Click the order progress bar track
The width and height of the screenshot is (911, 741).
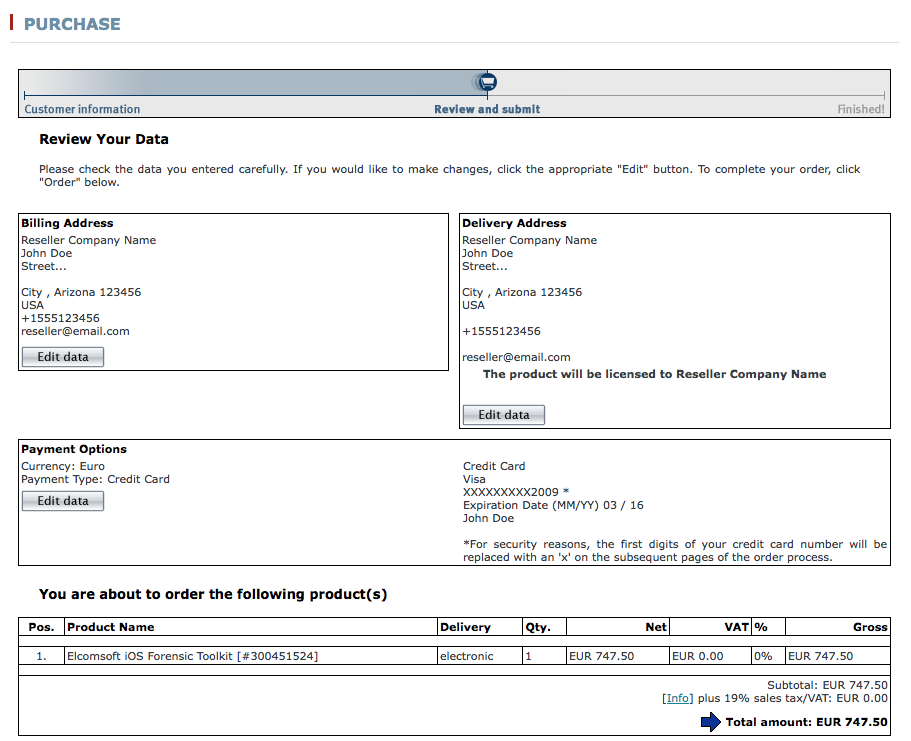250,94
